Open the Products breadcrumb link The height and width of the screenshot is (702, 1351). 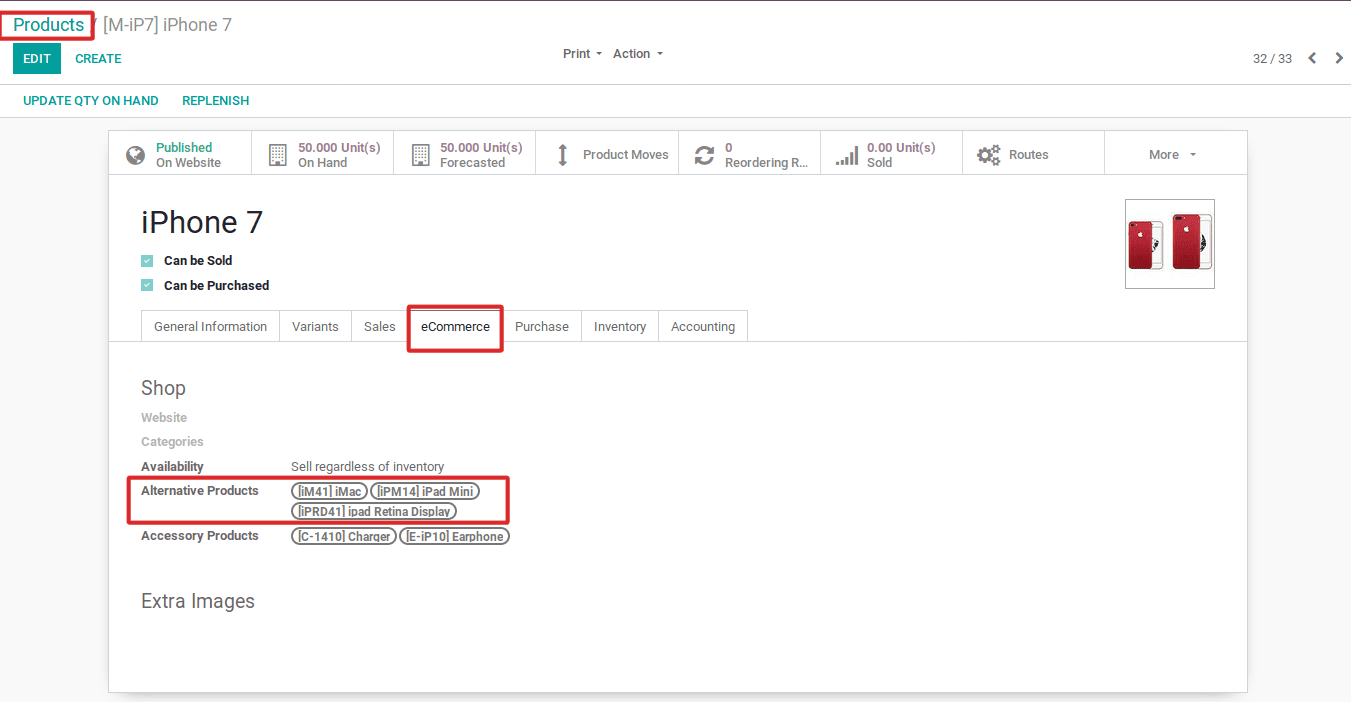49,25
